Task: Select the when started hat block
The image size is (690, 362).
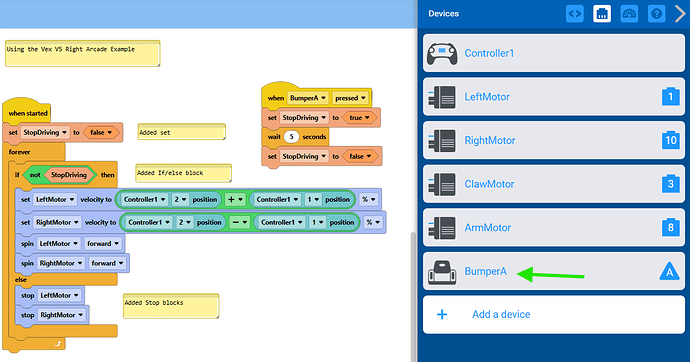Action: pos(27,111)
